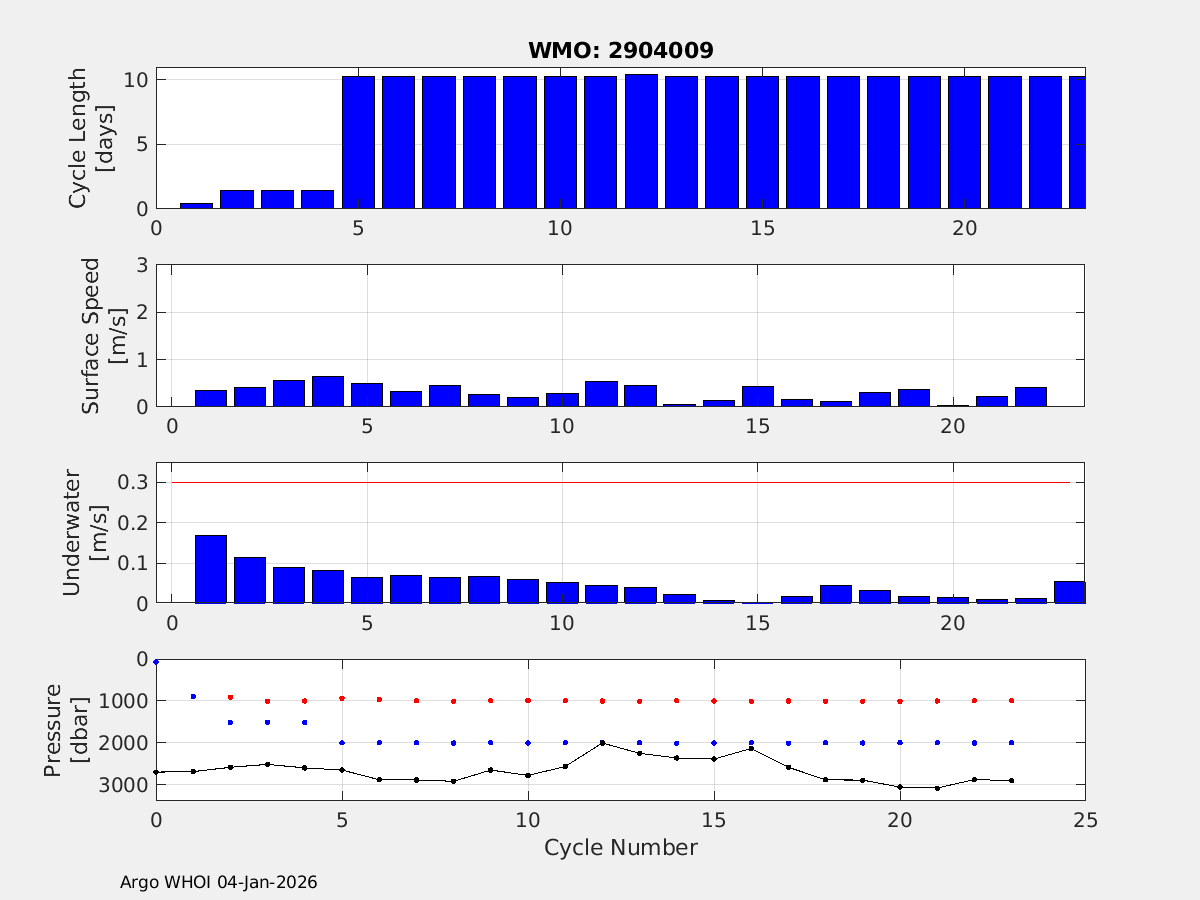This screenshot has height=900, width=1200.
Task: Select the last Surface Speed bar at cycle 22
Action: click(x=1030, y=396)
